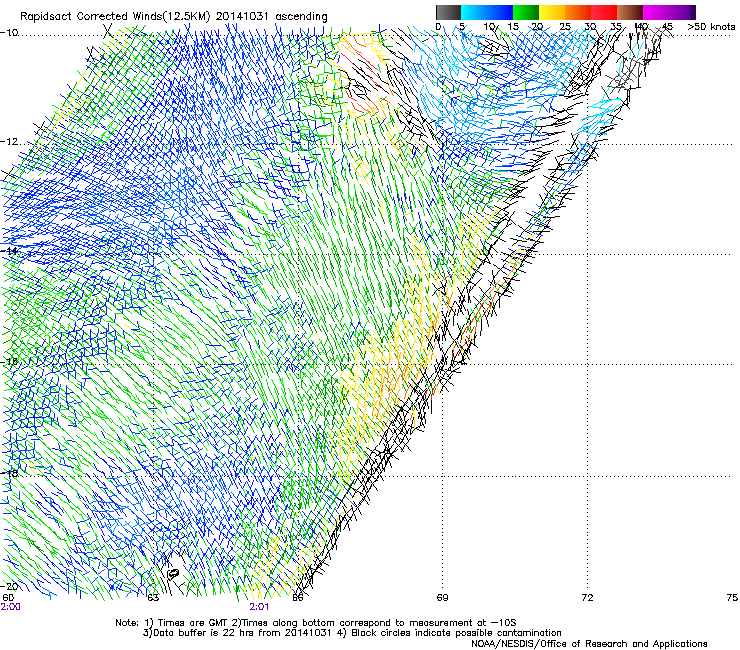The height and width of the screenshot is (650, 740).
Task: Click the 'Data buffer is 22 hrs' note
Action: (352, 633)
